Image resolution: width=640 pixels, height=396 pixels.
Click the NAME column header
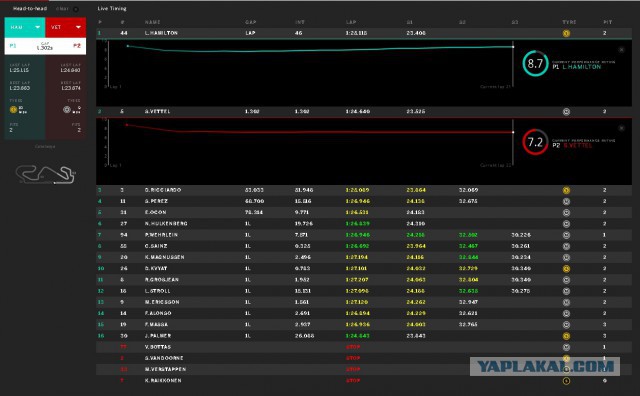point(152,22)
